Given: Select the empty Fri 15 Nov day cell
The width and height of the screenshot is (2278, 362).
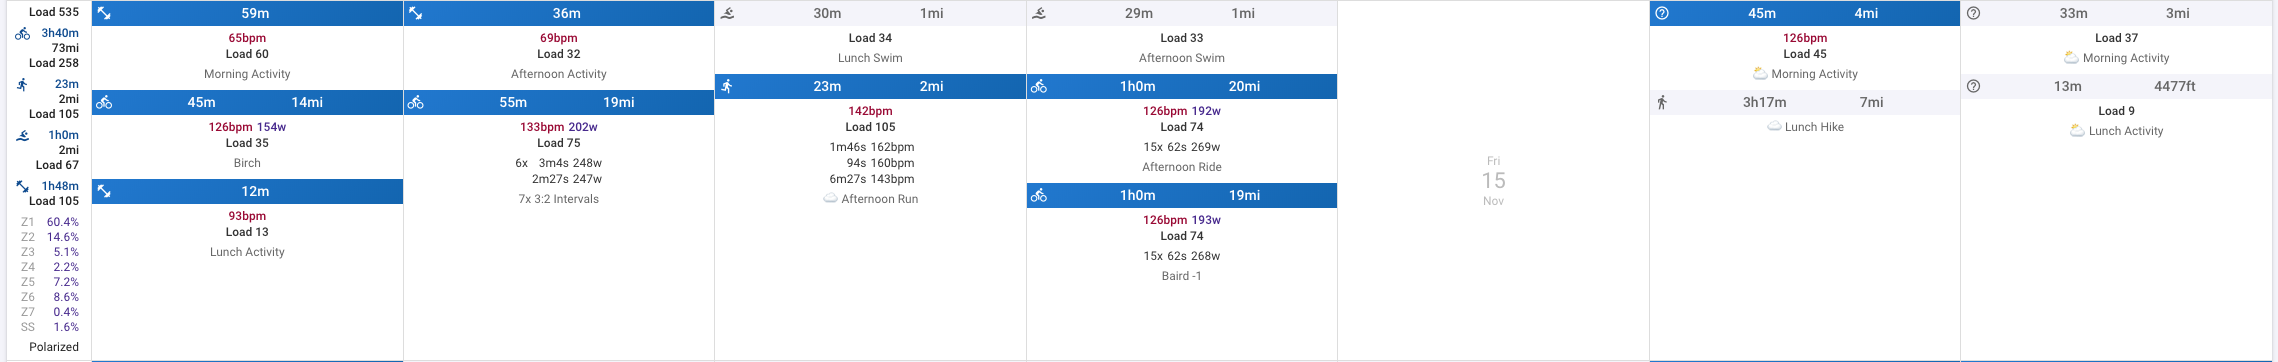Looking at the screenshot, I should tap(1493, 181).
